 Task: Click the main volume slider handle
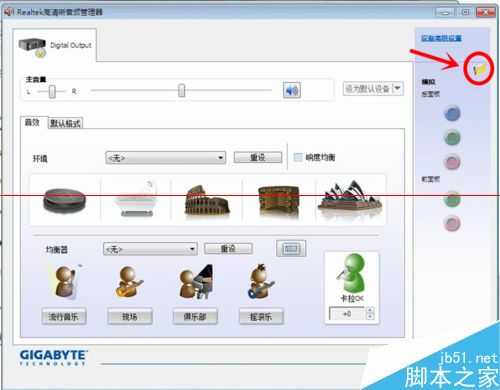tap(181, 90)
